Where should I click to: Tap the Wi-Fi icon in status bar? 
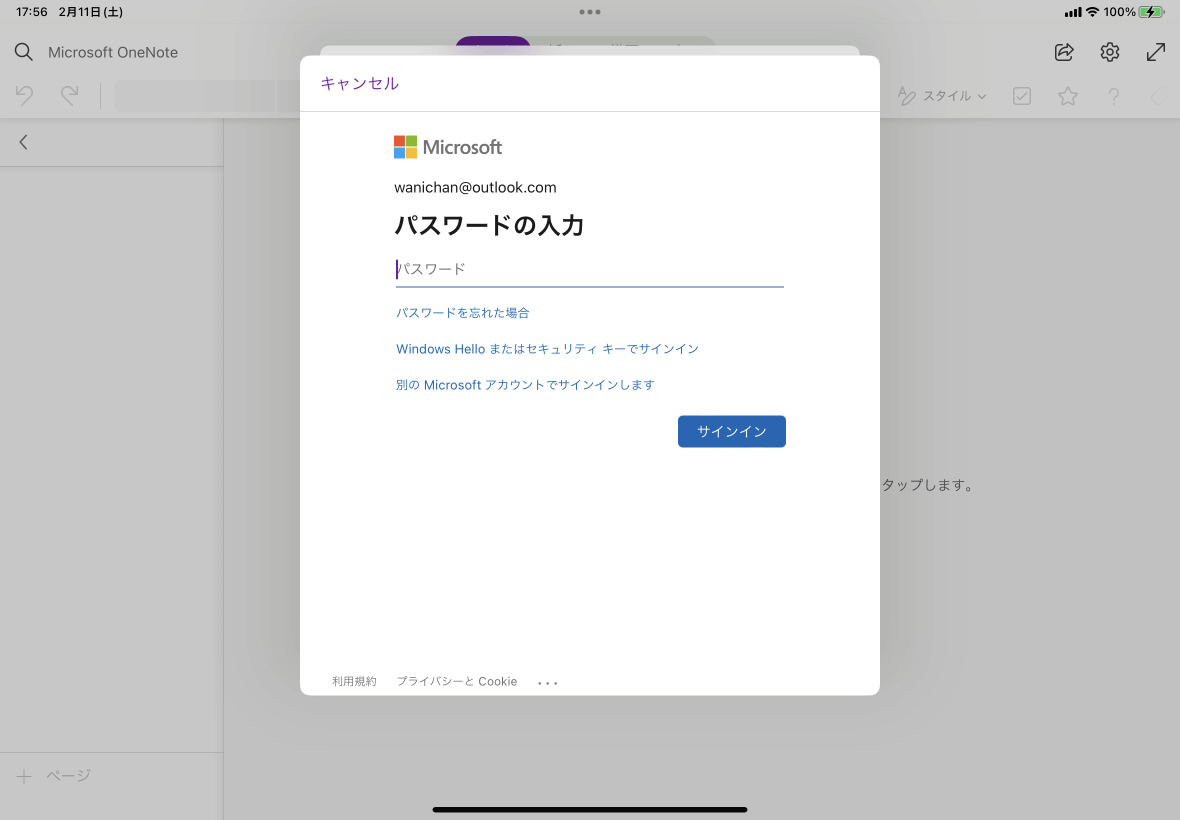(x=1092, y=12)
